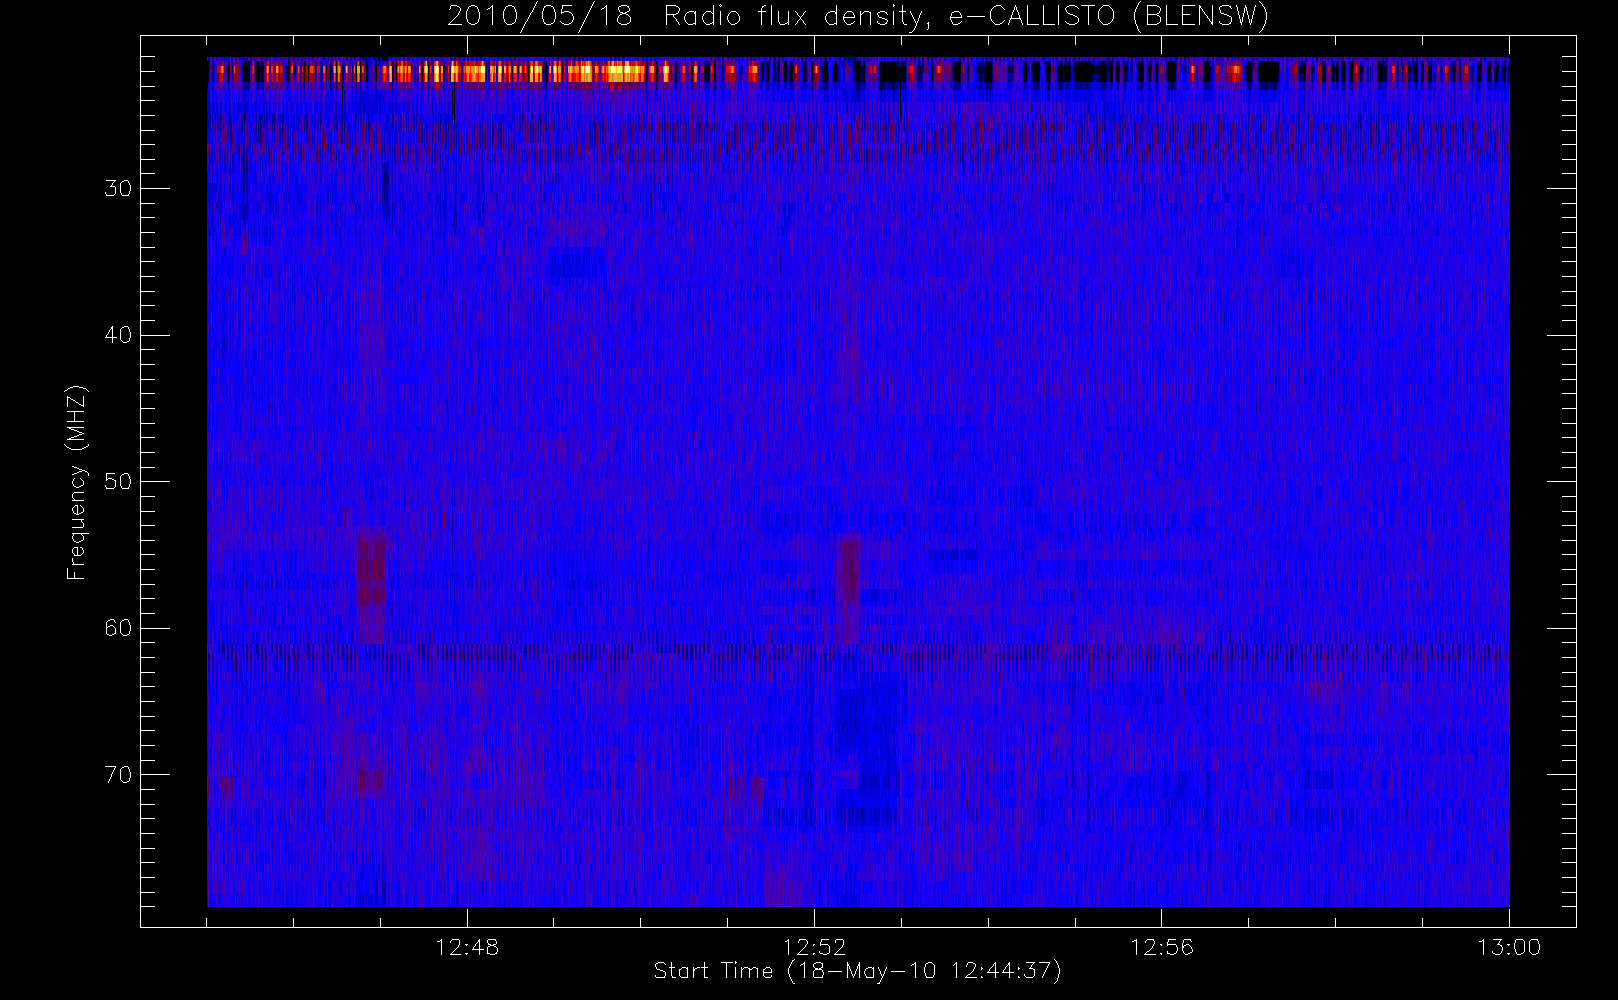This screenshot has height=1000, width=1618.
Task: Select the 60 frequency tick label
Action: (118, 628)
